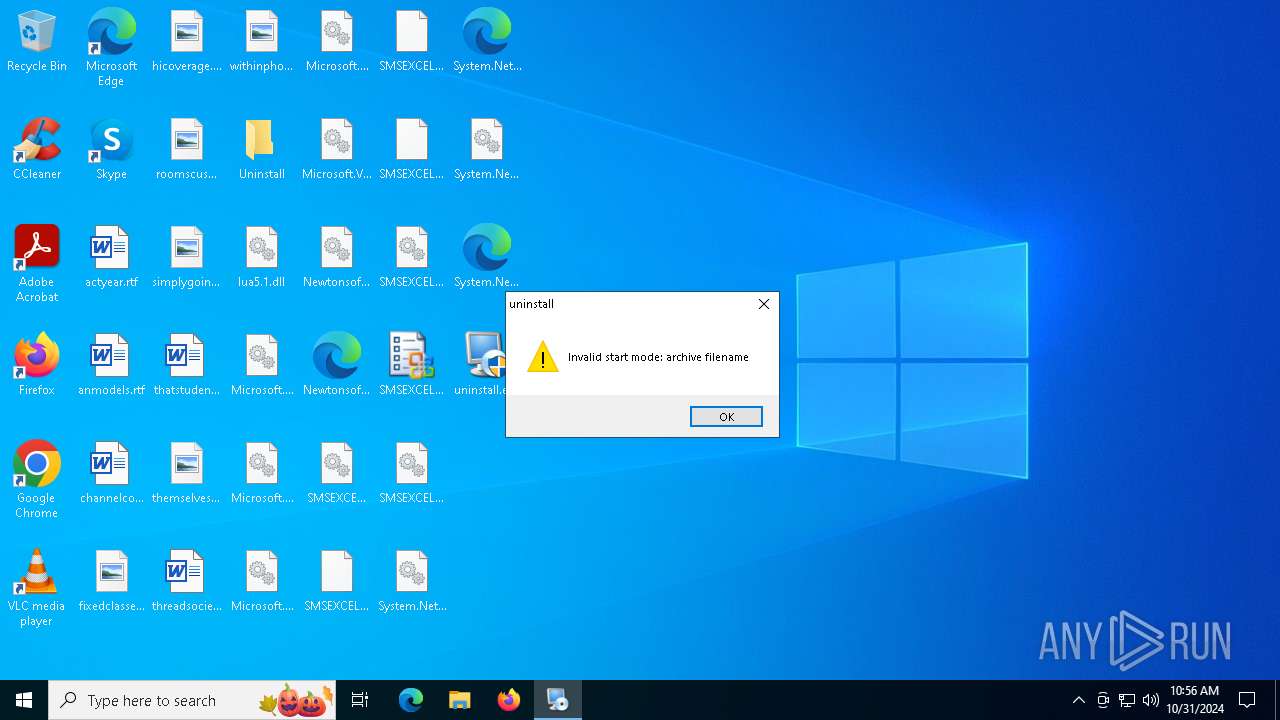The width and height of the screenshot is (1280, 720).
Task: Select the themselves image file icon
Action: pos(187,474)
